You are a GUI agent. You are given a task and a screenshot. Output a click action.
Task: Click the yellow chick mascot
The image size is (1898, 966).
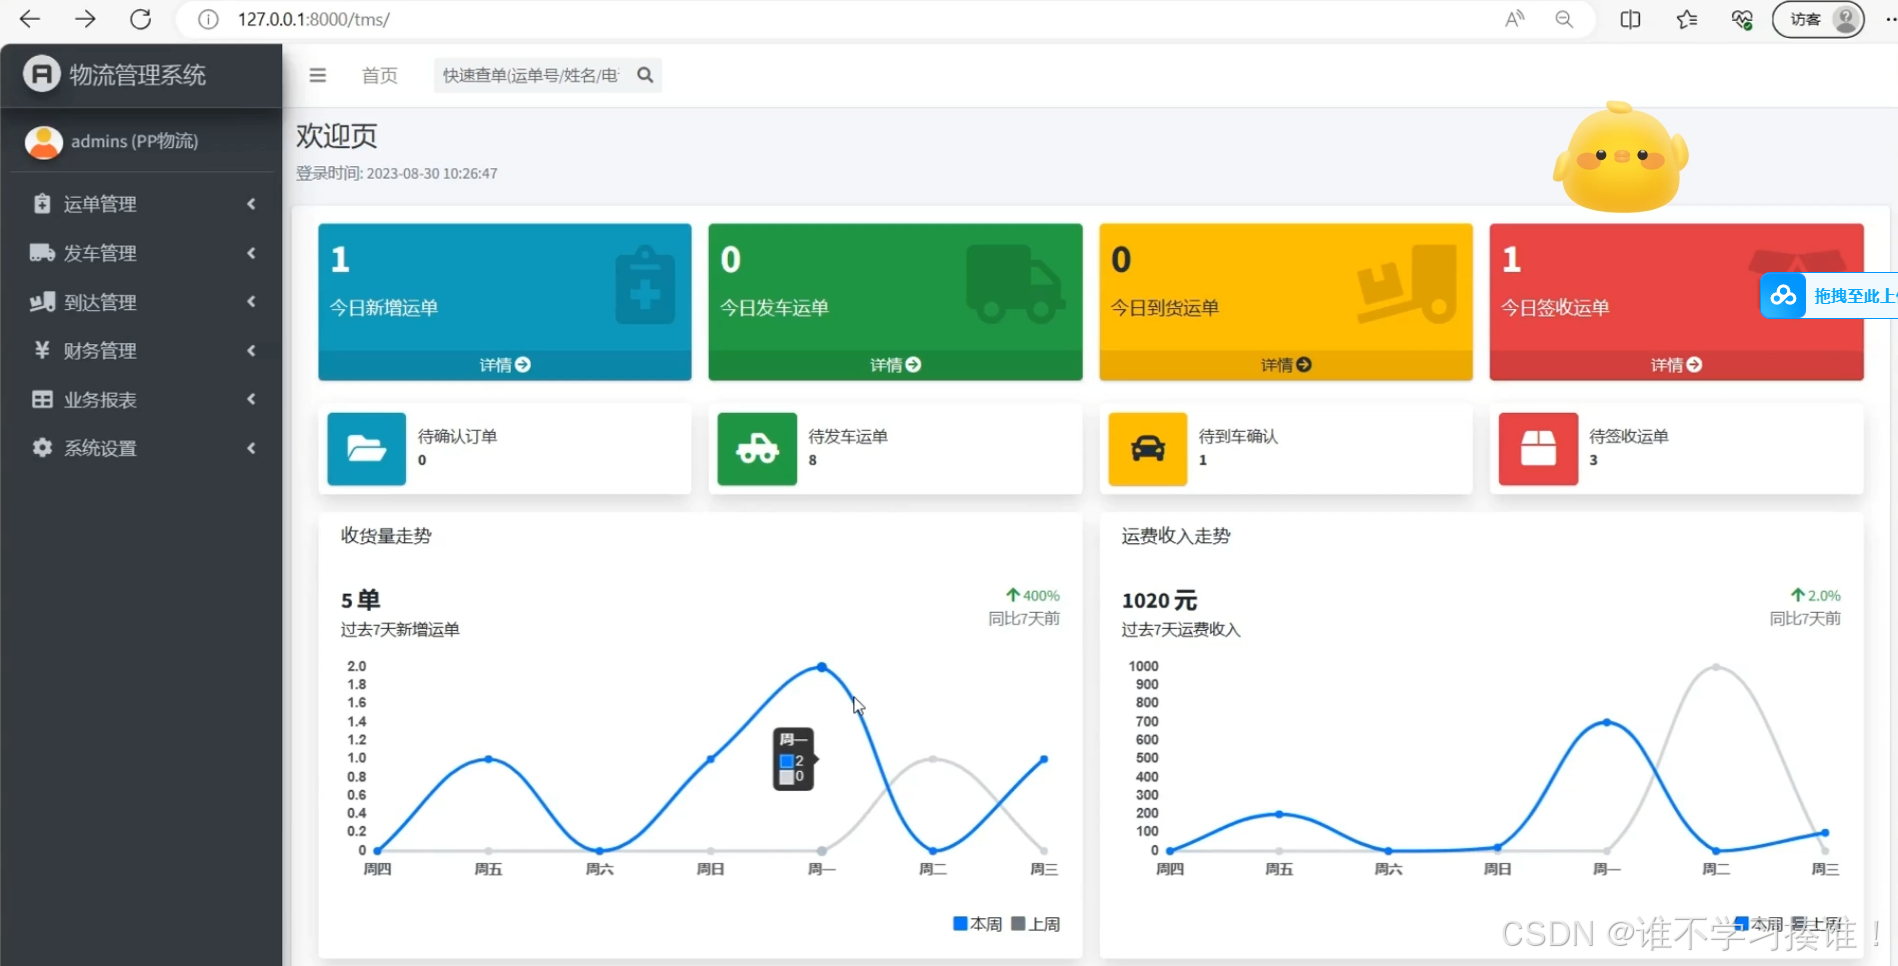(1620, 157)
